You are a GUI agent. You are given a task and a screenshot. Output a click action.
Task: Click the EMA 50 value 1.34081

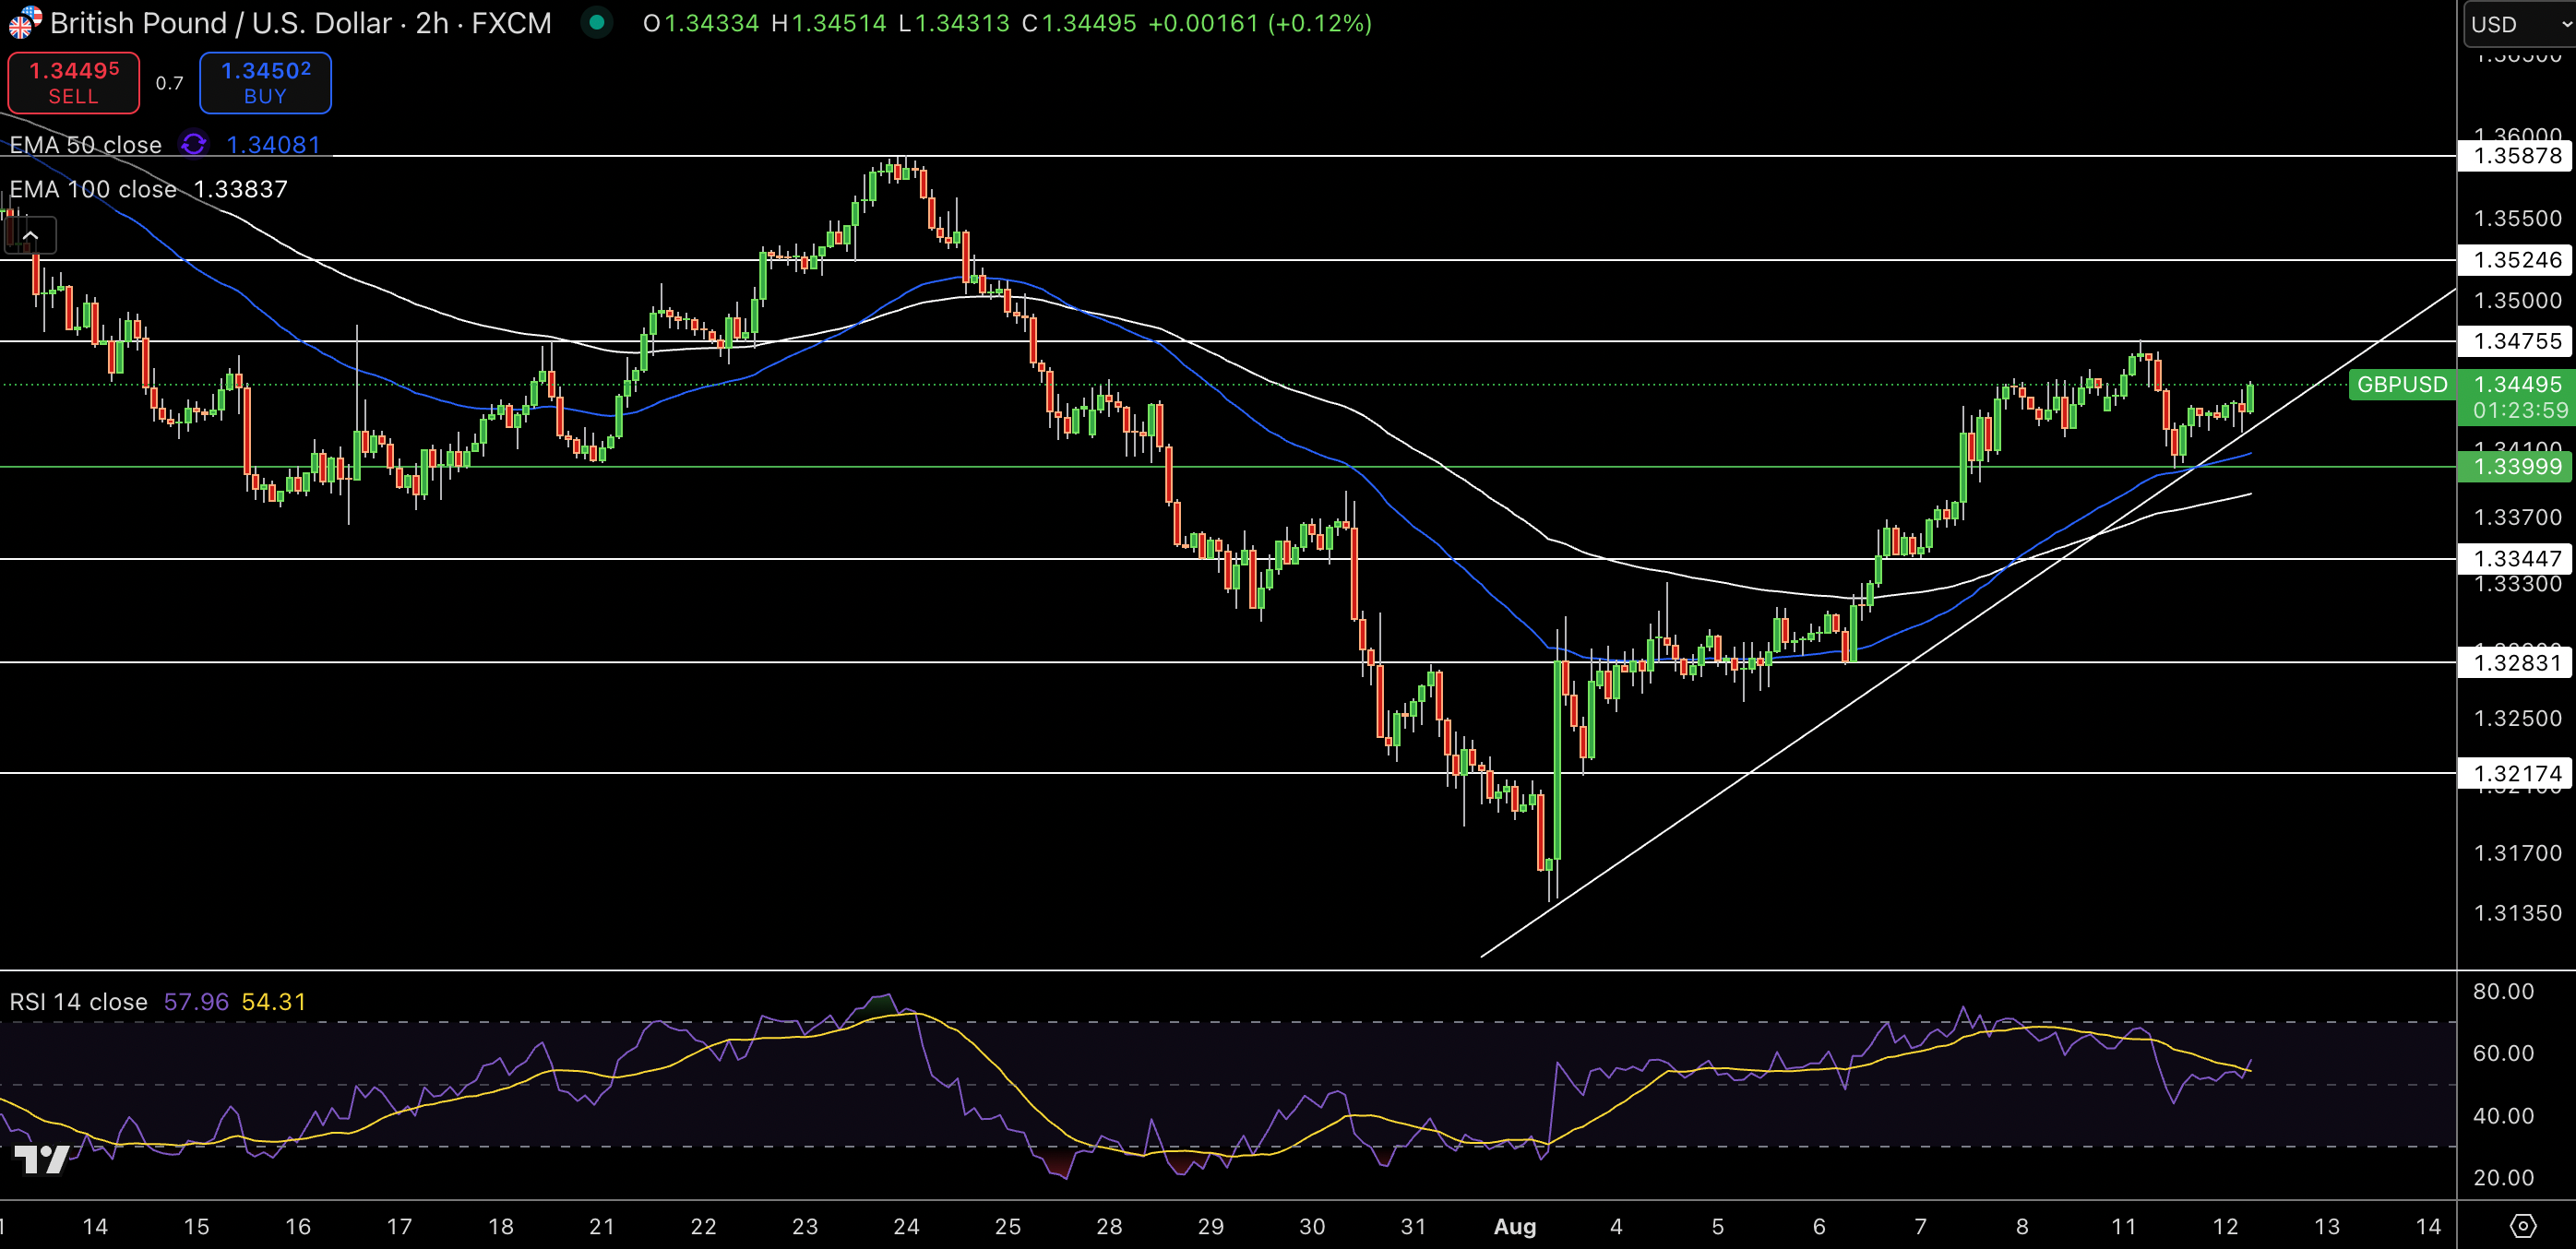[x=273, y=144]
